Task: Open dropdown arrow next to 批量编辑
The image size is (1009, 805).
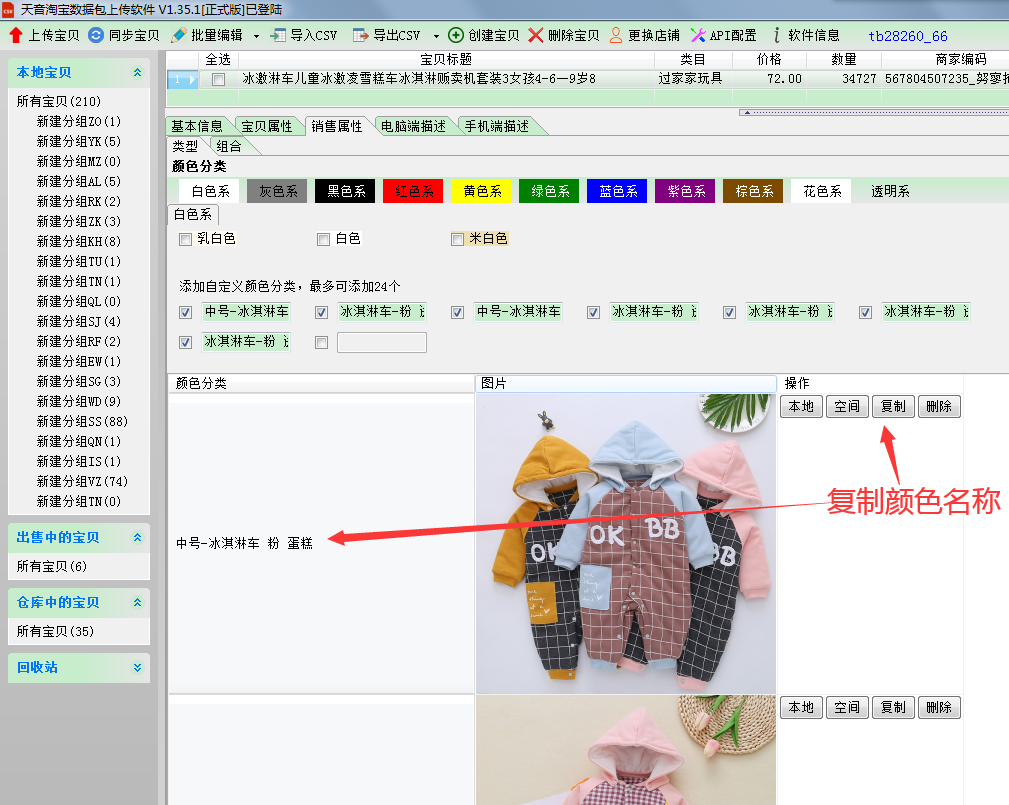Action: coord(256,36)
